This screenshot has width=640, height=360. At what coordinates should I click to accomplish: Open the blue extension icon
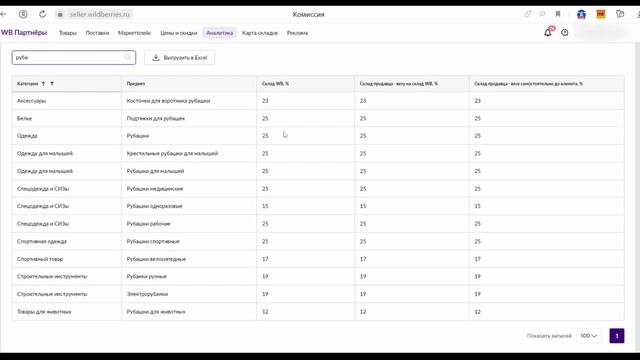[x=581, y=14]
